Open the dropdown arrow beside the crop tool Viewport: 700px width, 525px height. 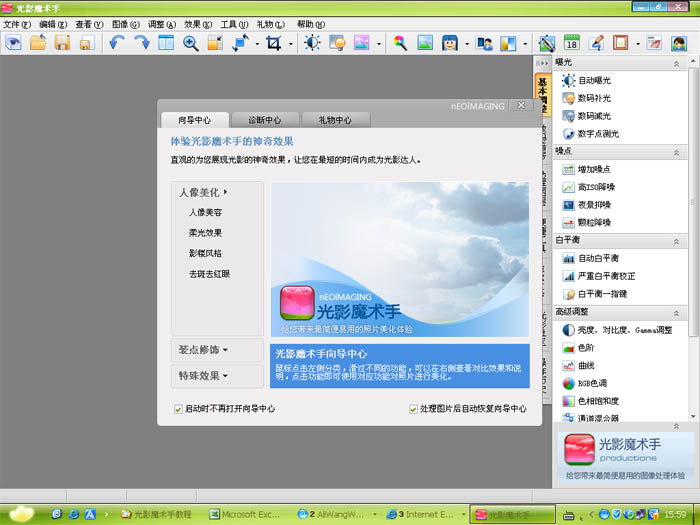291,44
